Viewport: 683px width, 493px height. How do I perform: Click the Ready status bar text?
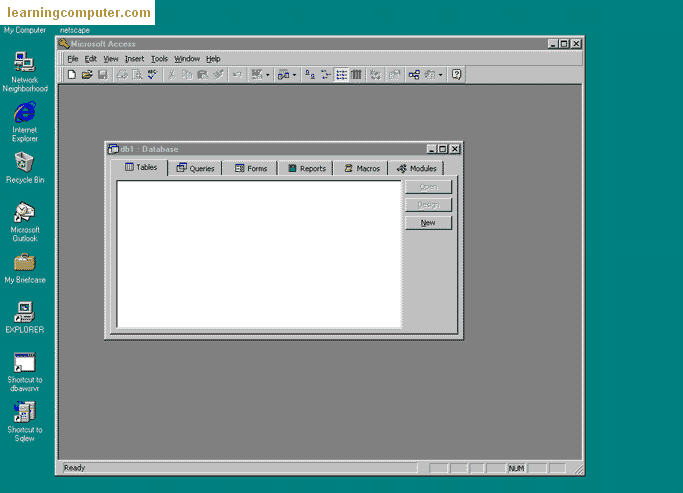pyautogui.click(x=74, y=468)
